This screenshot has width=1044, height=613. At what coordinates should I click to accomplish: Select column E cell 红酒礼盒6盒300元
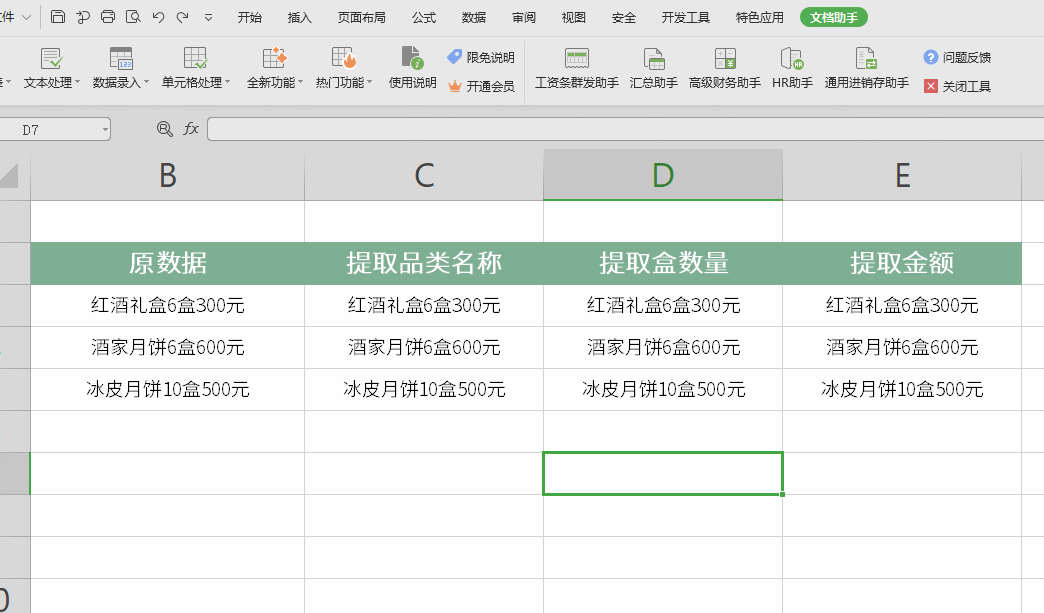click(902, 306)
